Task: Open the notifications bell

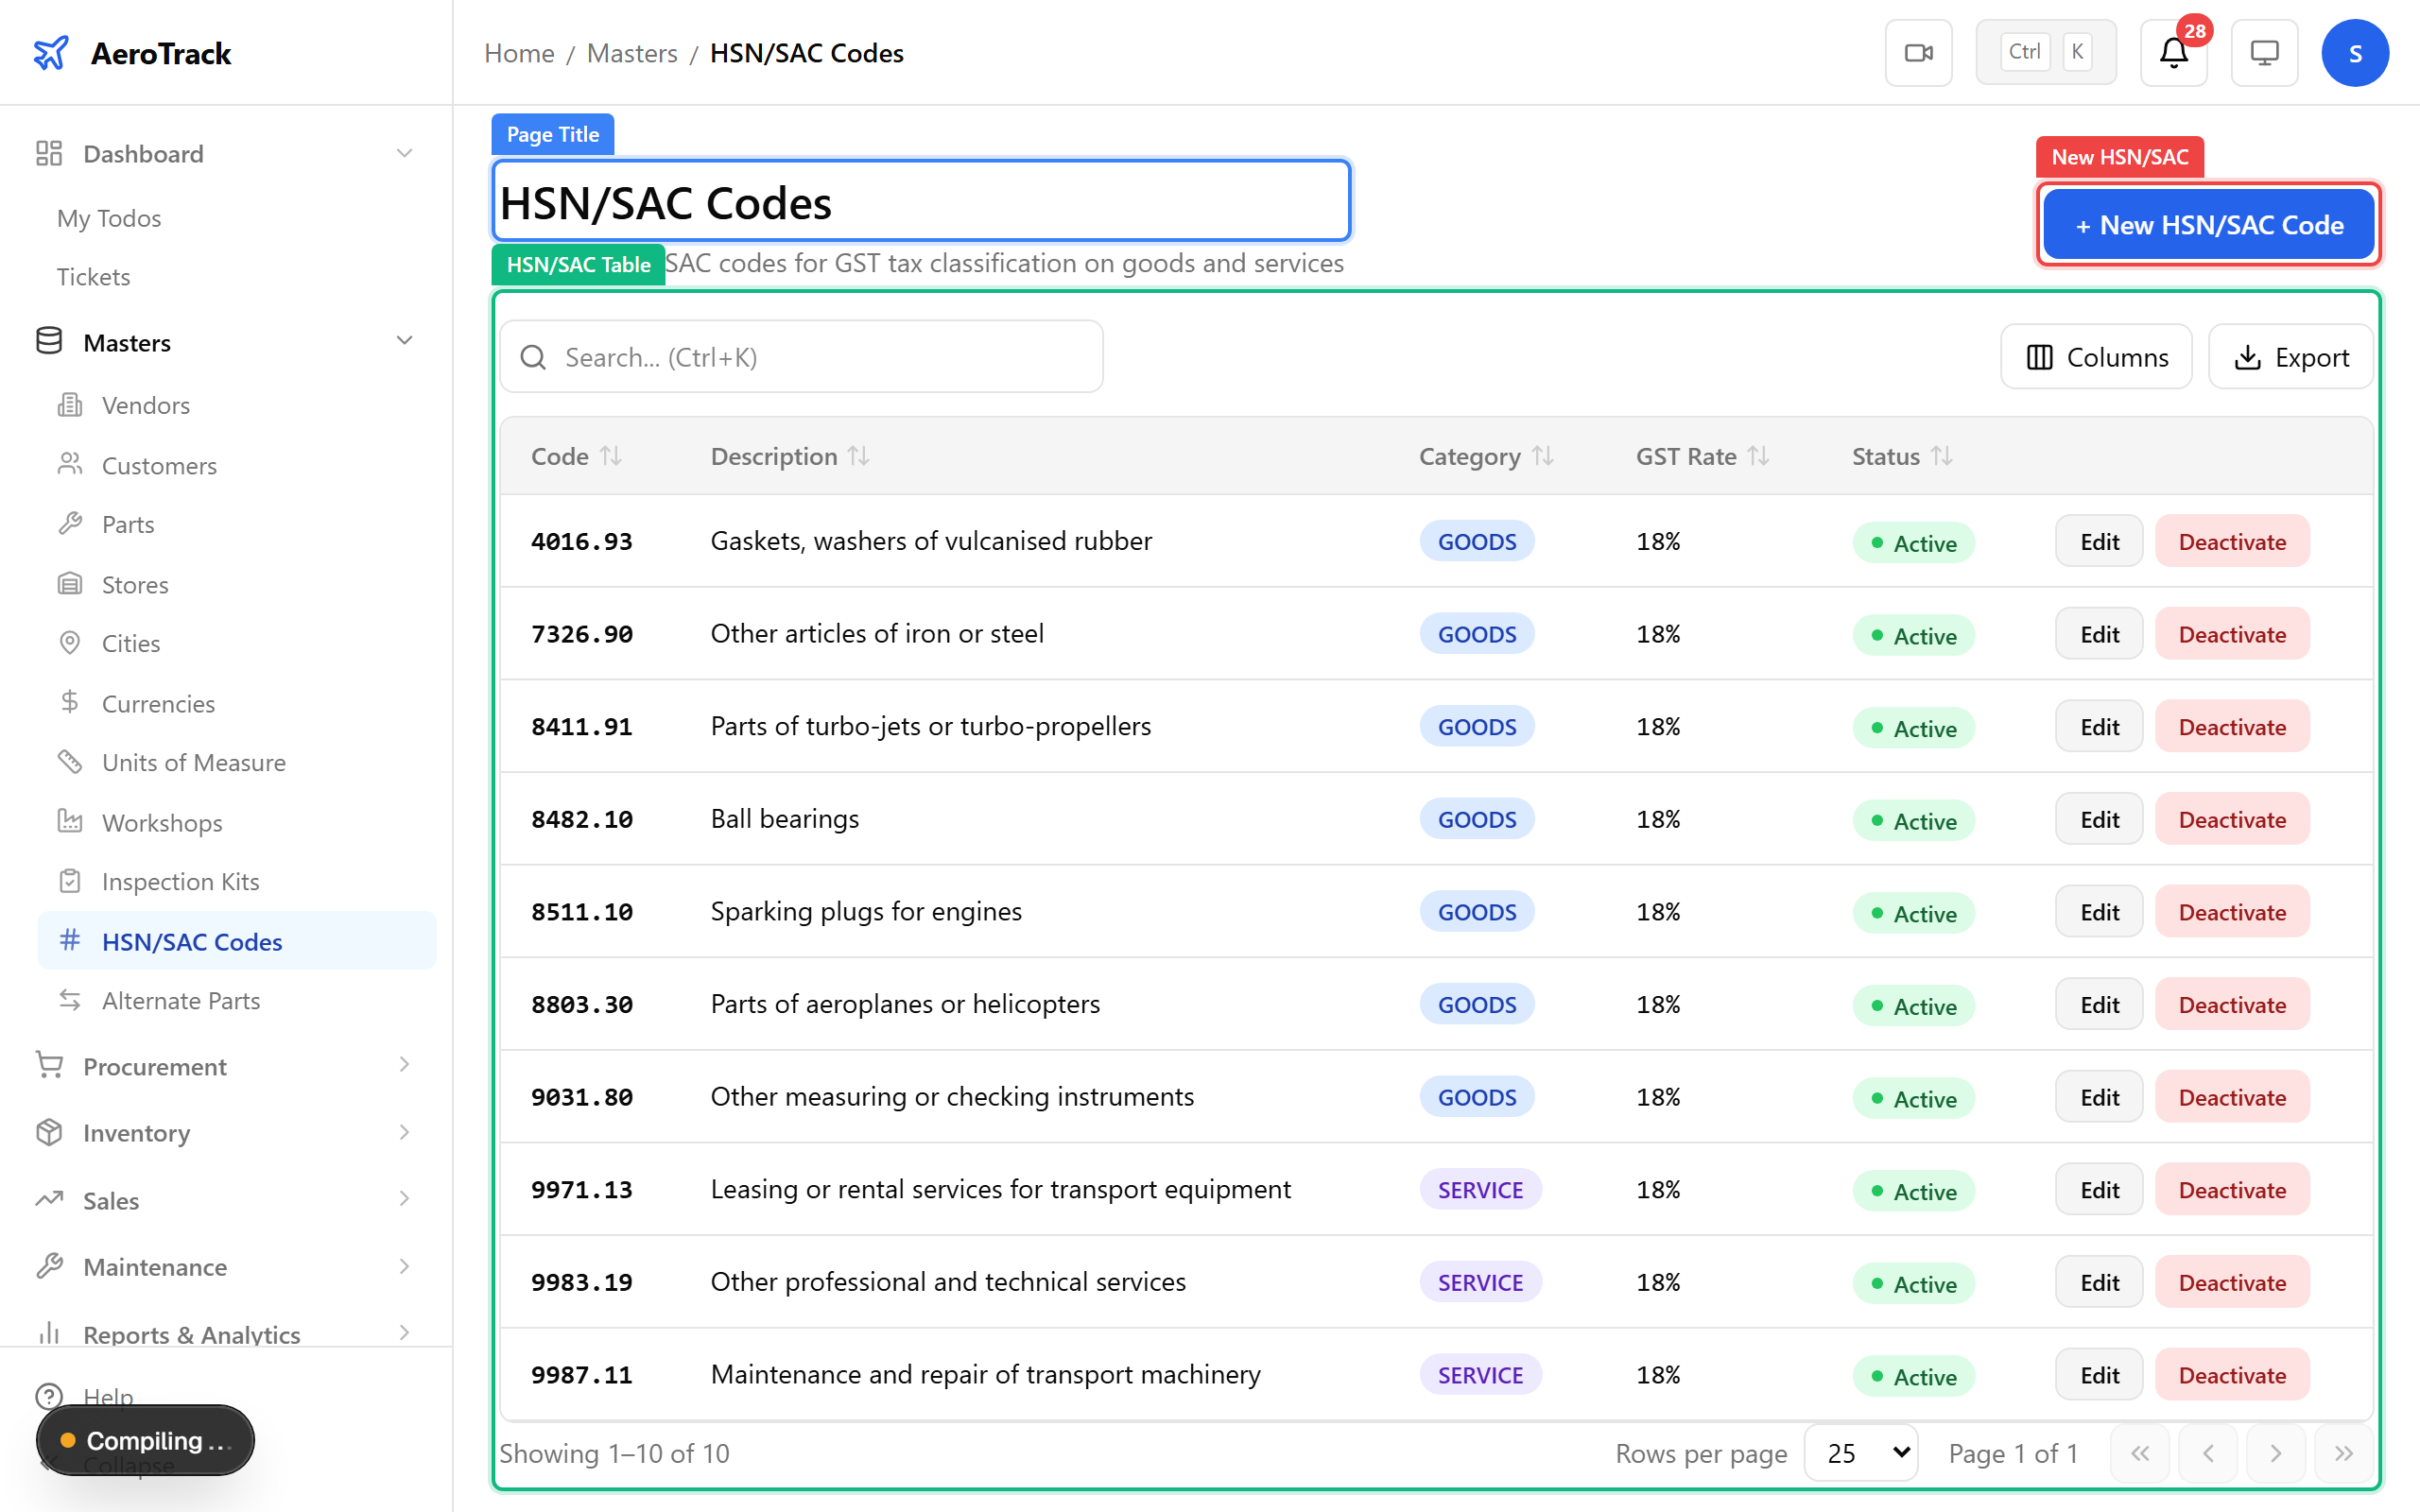Action: [2173, 53]
